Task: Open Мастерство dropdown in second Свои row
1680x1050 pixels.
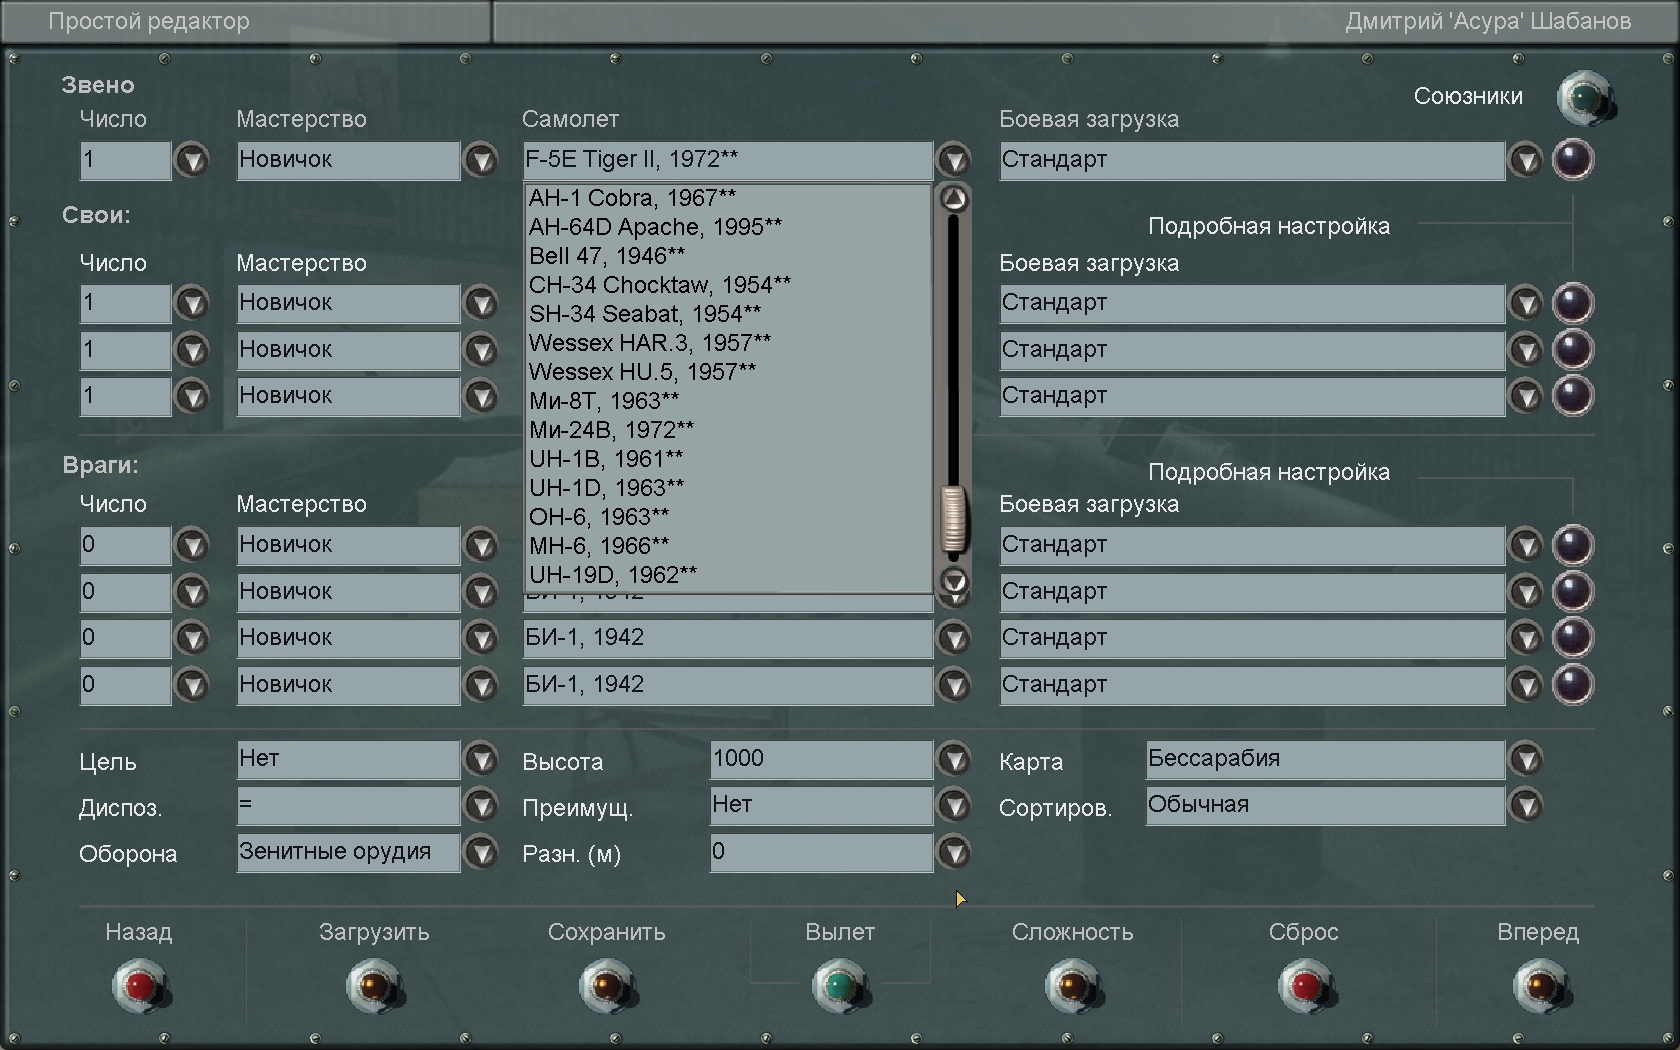Action: 481,350
